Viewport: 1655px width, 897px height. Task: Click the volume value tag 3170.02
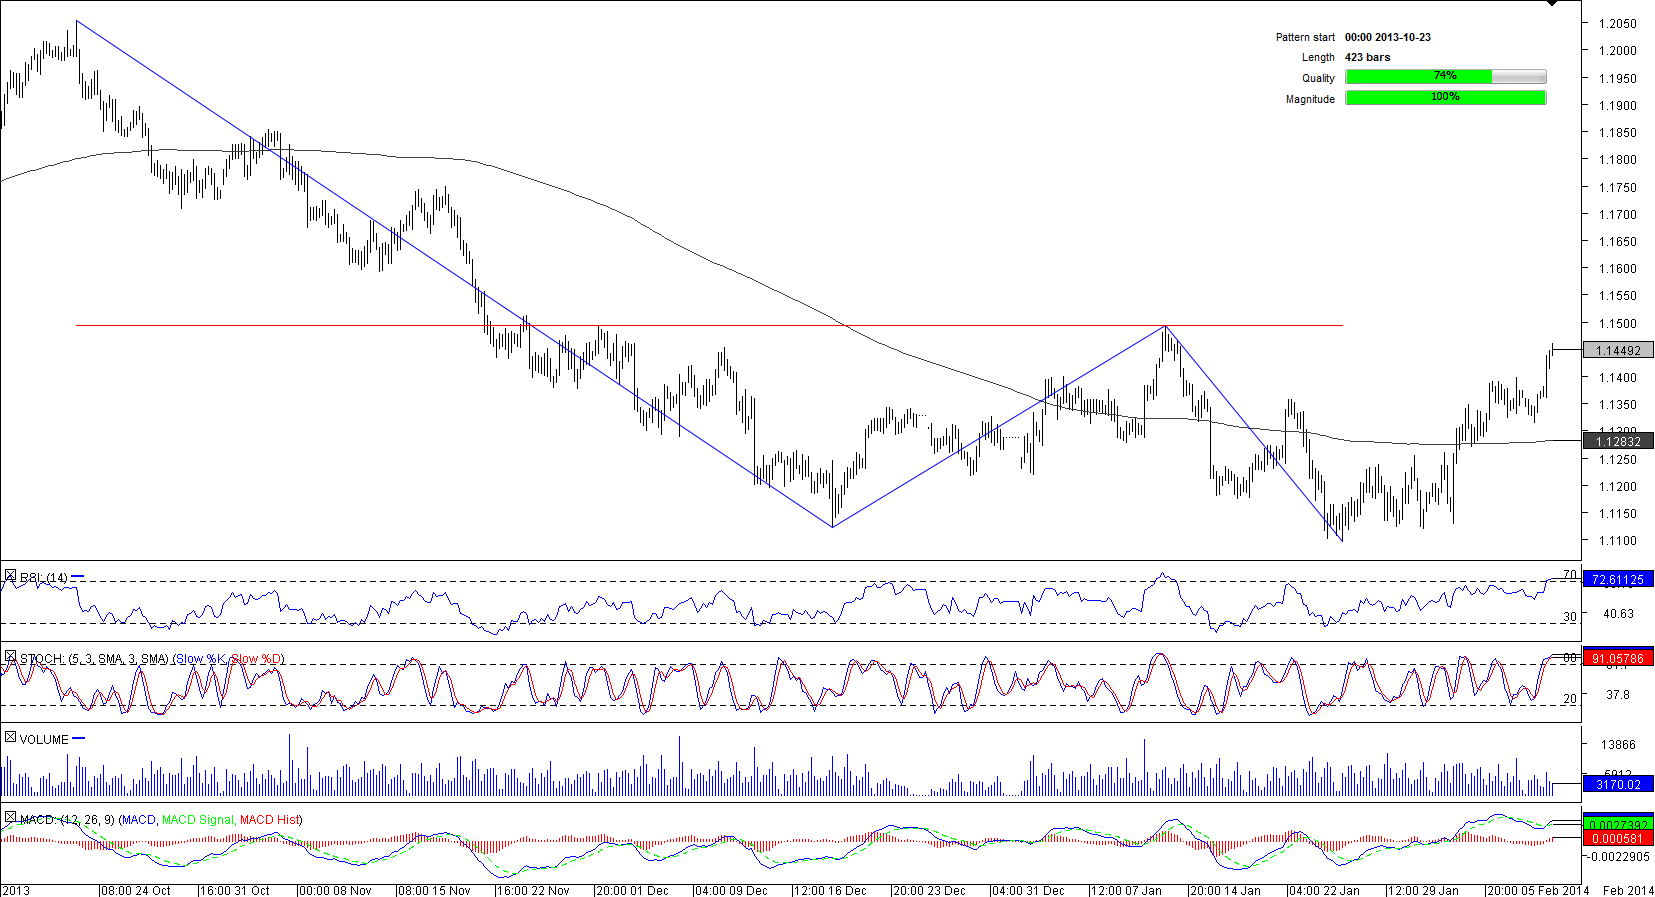(1618, 784)
